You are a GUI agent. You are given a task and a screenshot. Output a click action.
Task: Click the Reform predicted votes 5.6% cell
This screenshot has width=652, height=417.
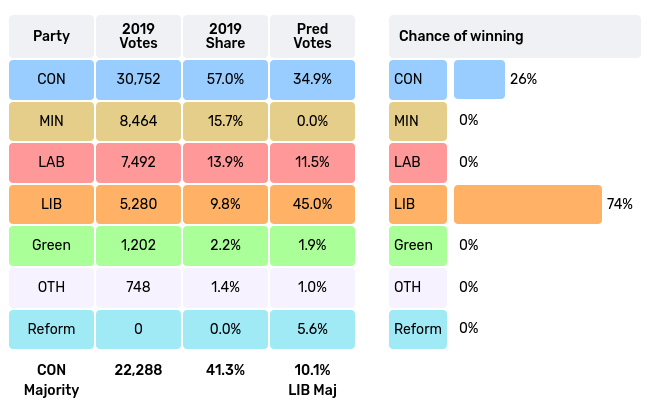(312, 328)
